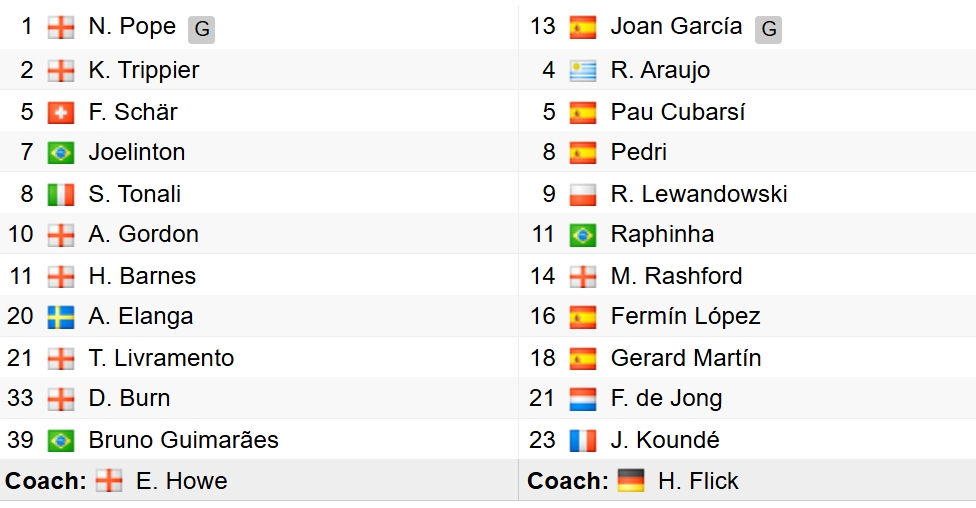Click the Switzerland flag next to F. Schär
The width and height of the screenshot is (976, 508).
pos(61,112)
